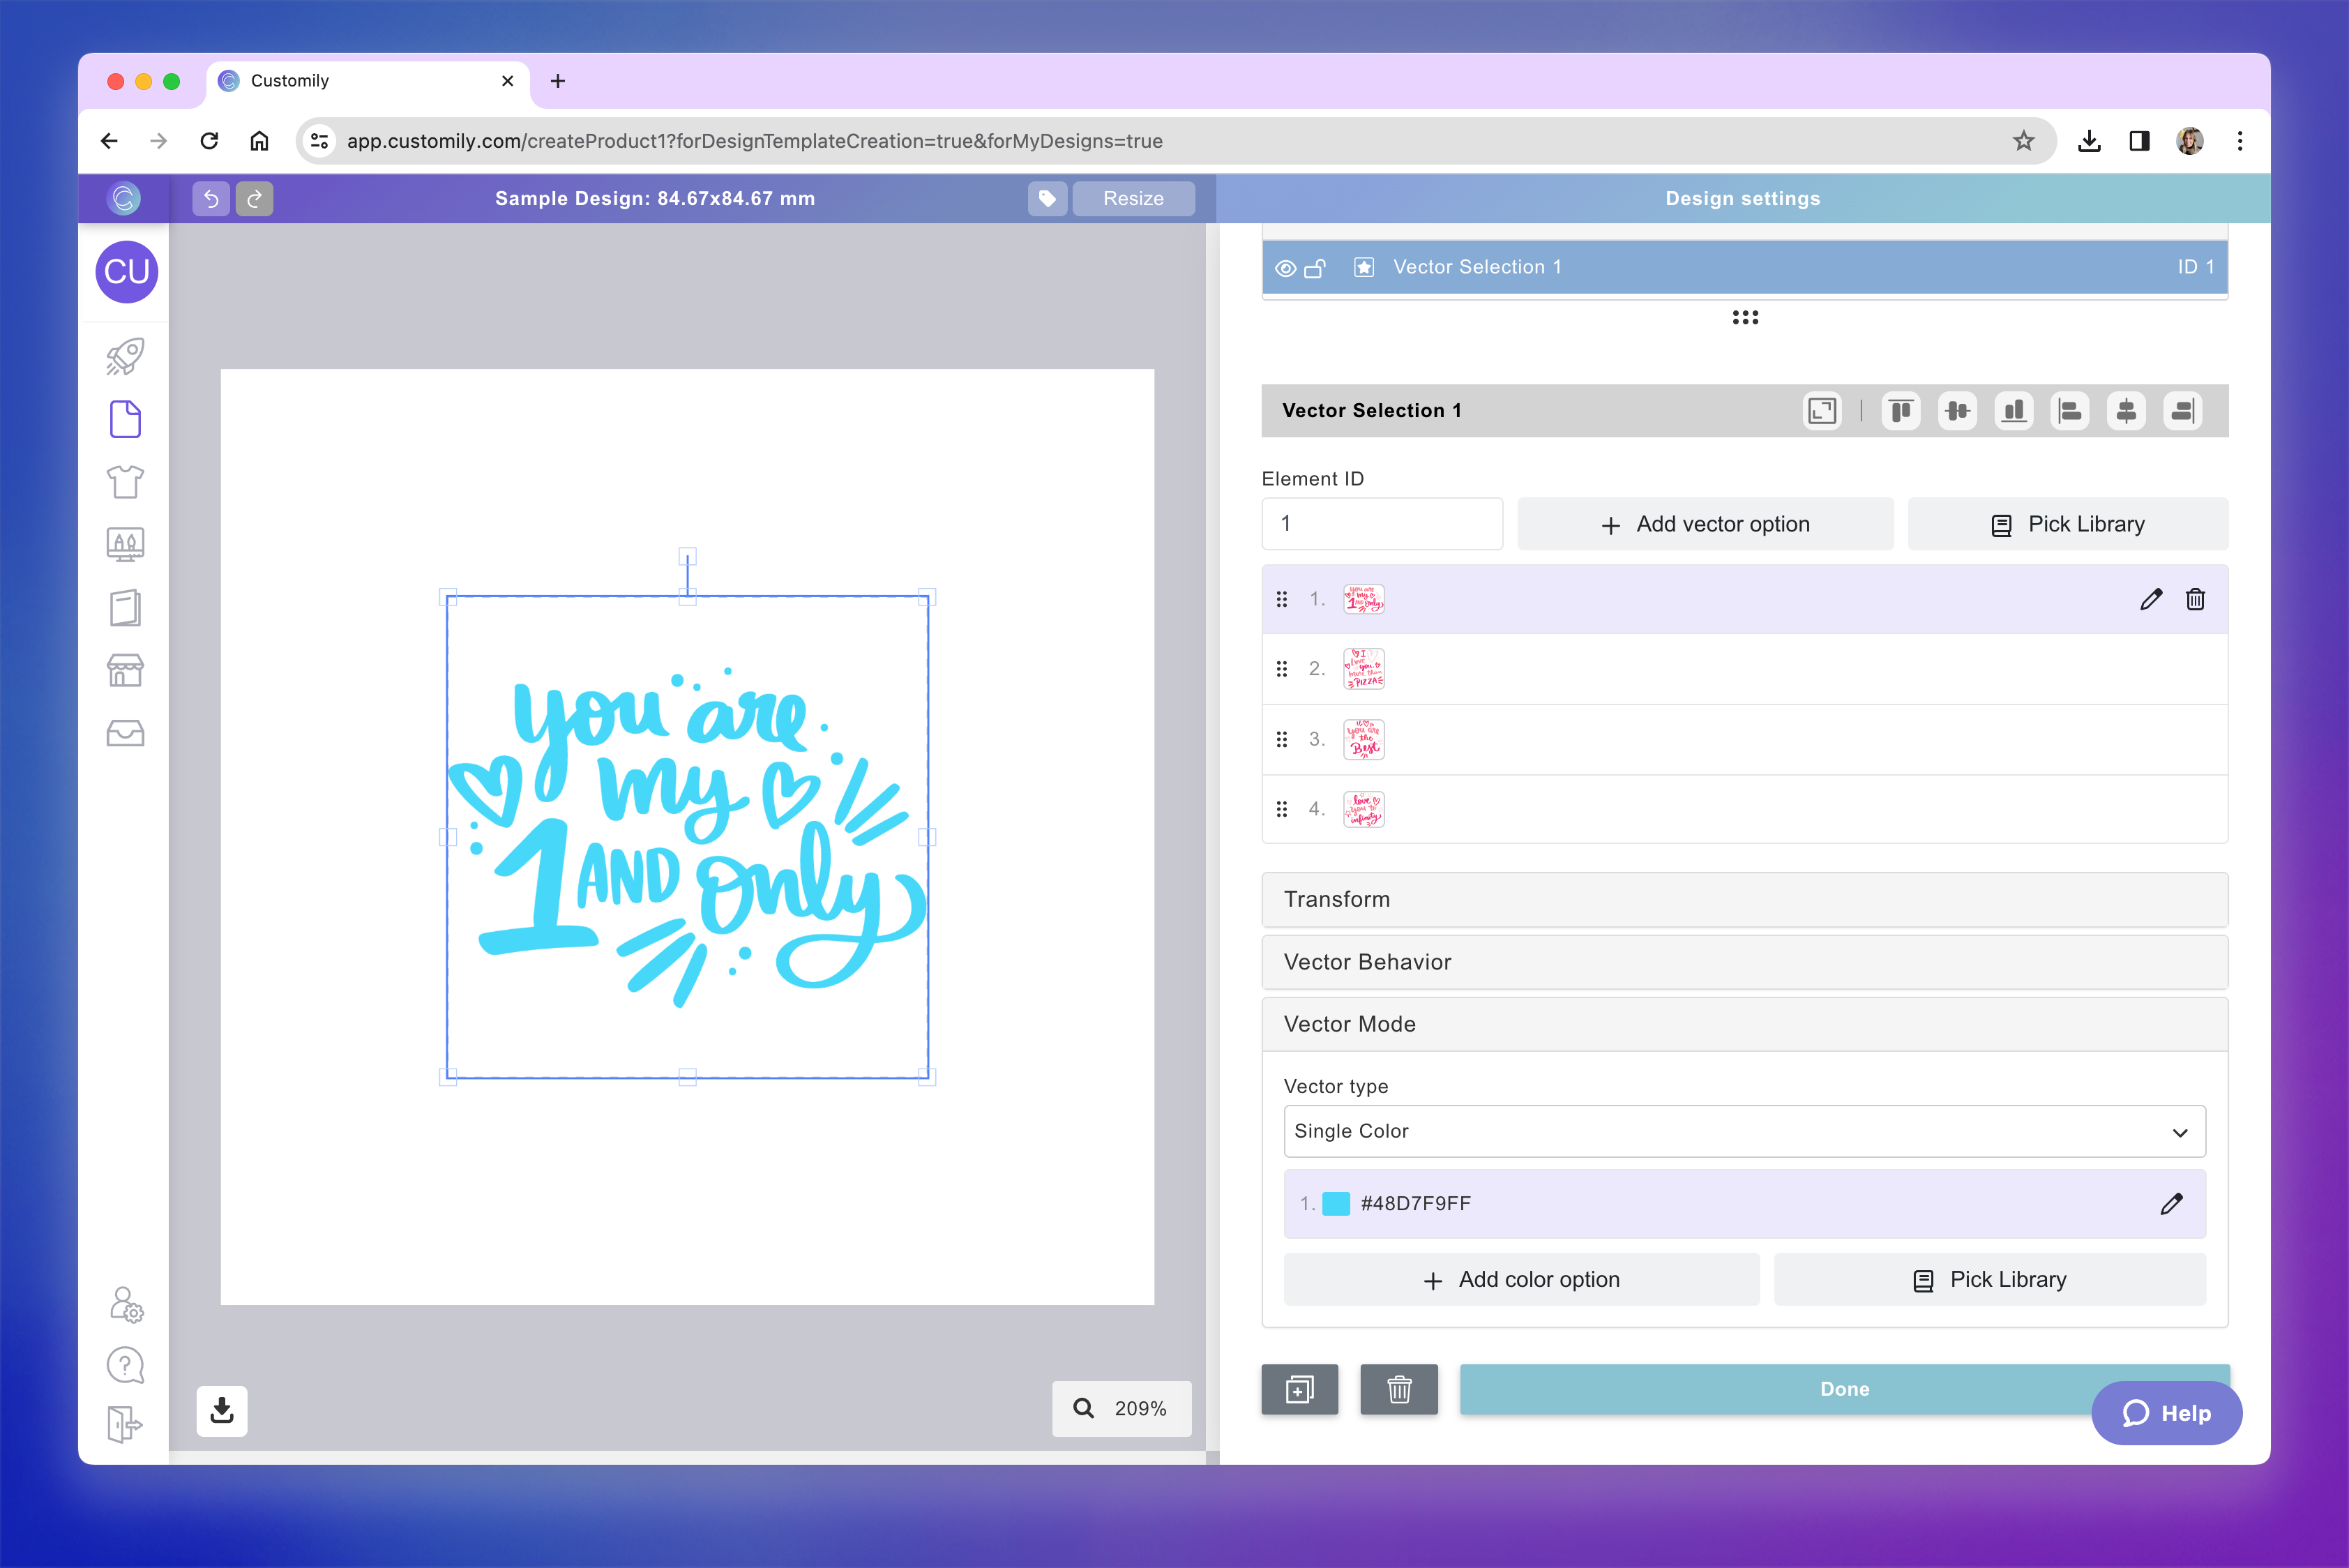Image resolution: width=2349 pixels, height=1568 pixels.
Task: Toggle visibility eye of Vector Selection 1
Action: click(x=1286, y=268)
